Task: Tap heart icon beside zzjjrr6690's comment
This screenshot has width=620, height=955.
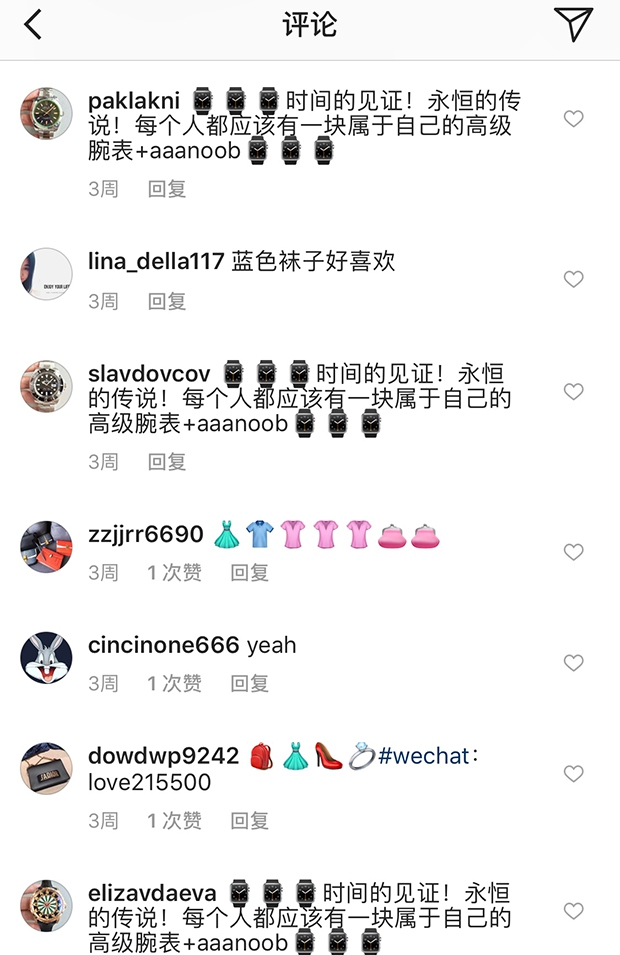Action: coord(574,552)
